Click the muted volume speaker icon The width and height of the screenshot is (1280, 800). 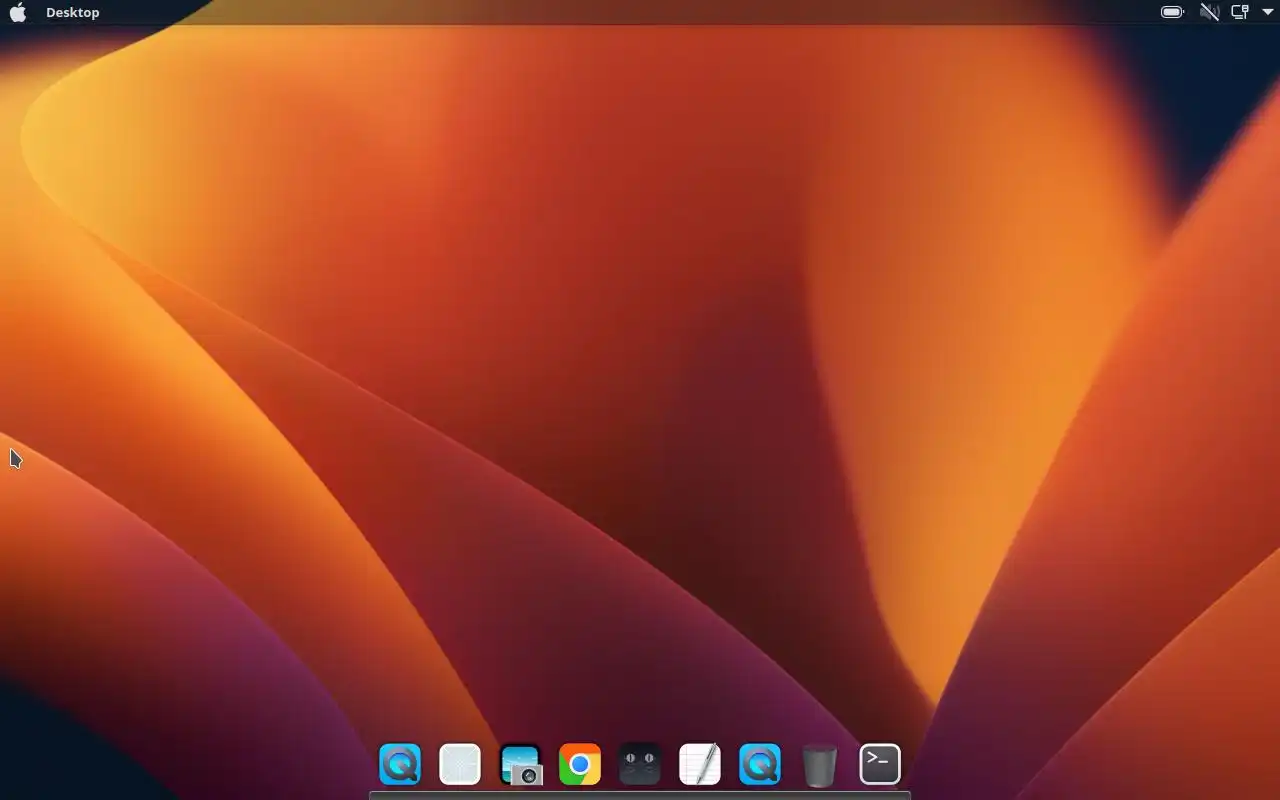pyautogui.click(x=1209, y=12)
